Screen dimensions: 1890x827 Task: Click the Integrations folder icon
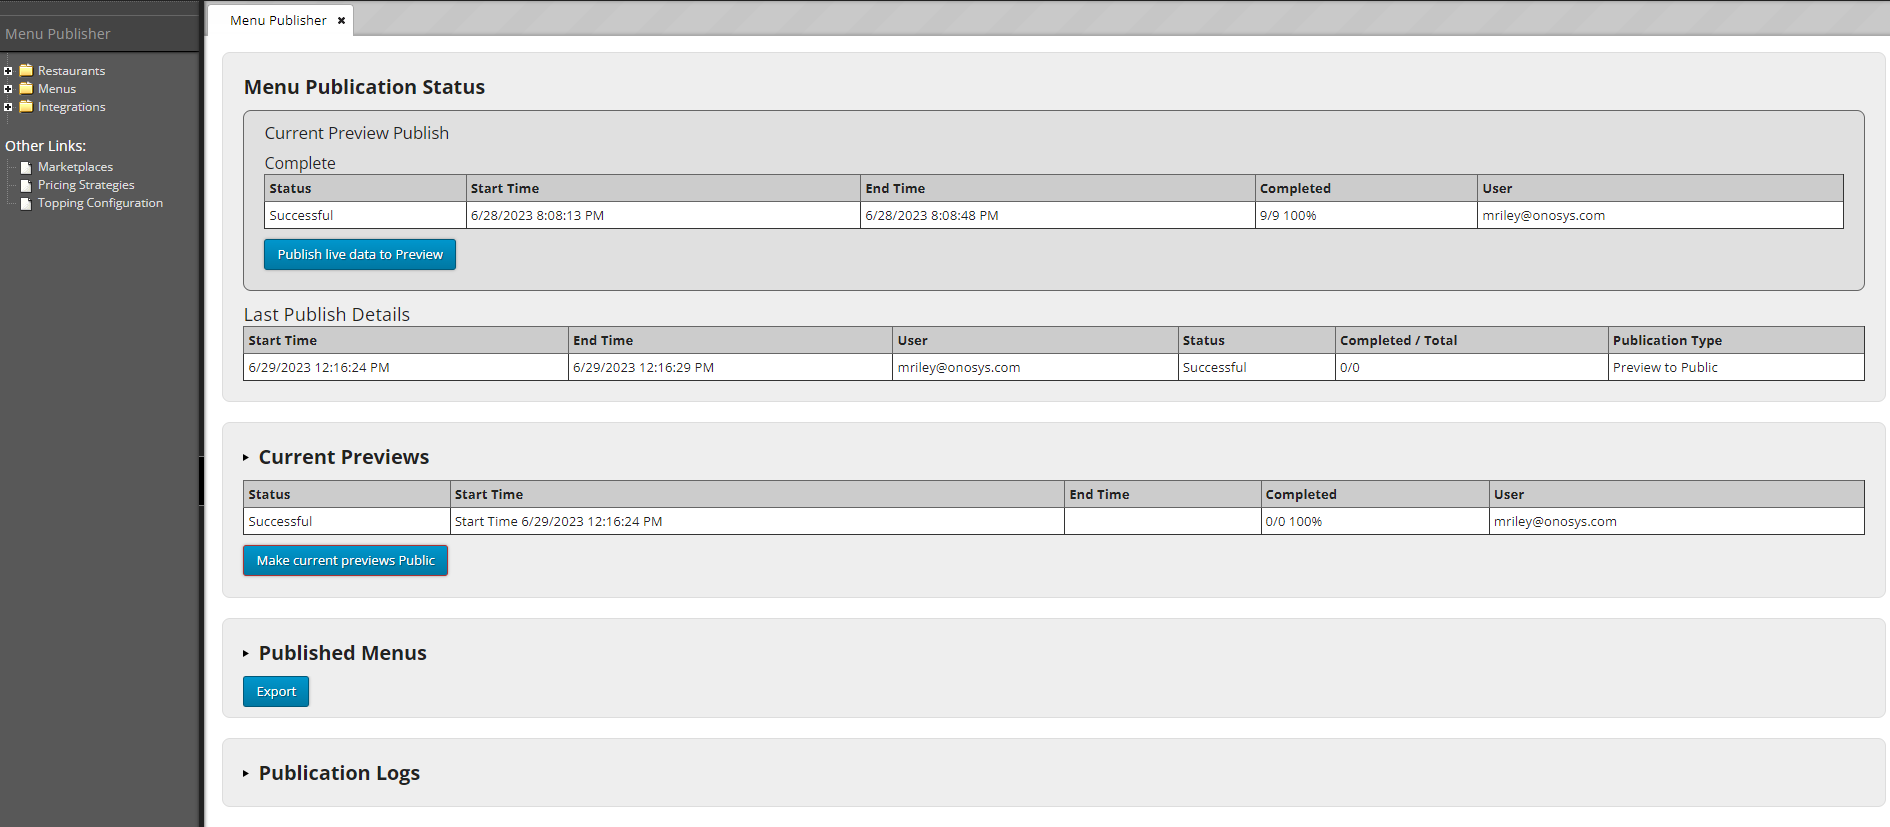[26, 106]
